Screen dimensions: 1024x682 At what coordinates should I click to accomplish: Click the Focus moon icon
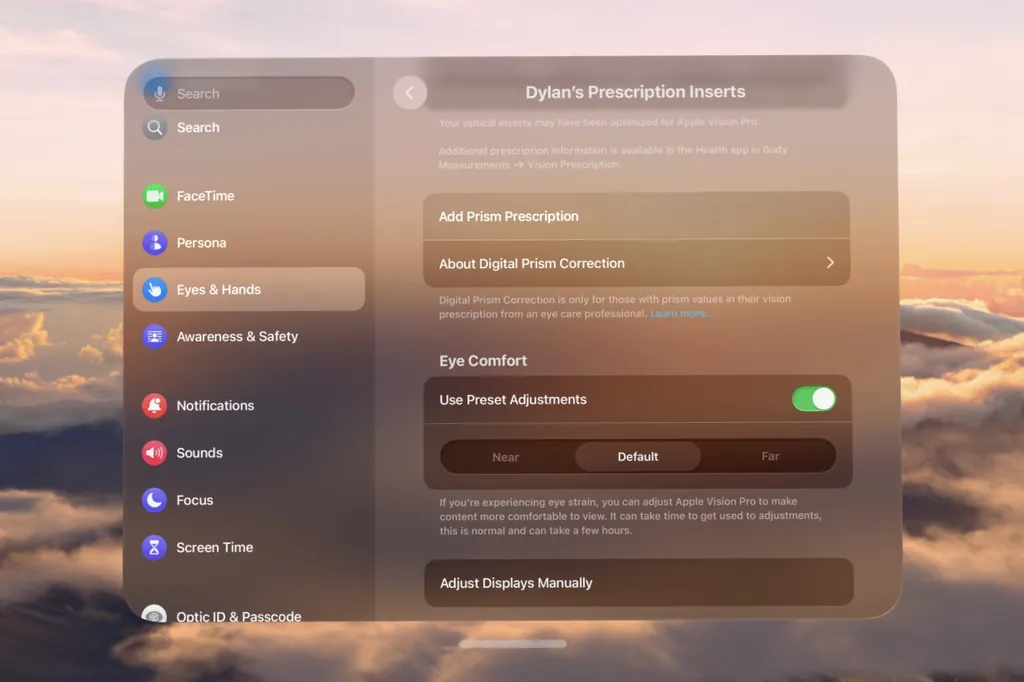pyautogui.click(x=154, y=500)
